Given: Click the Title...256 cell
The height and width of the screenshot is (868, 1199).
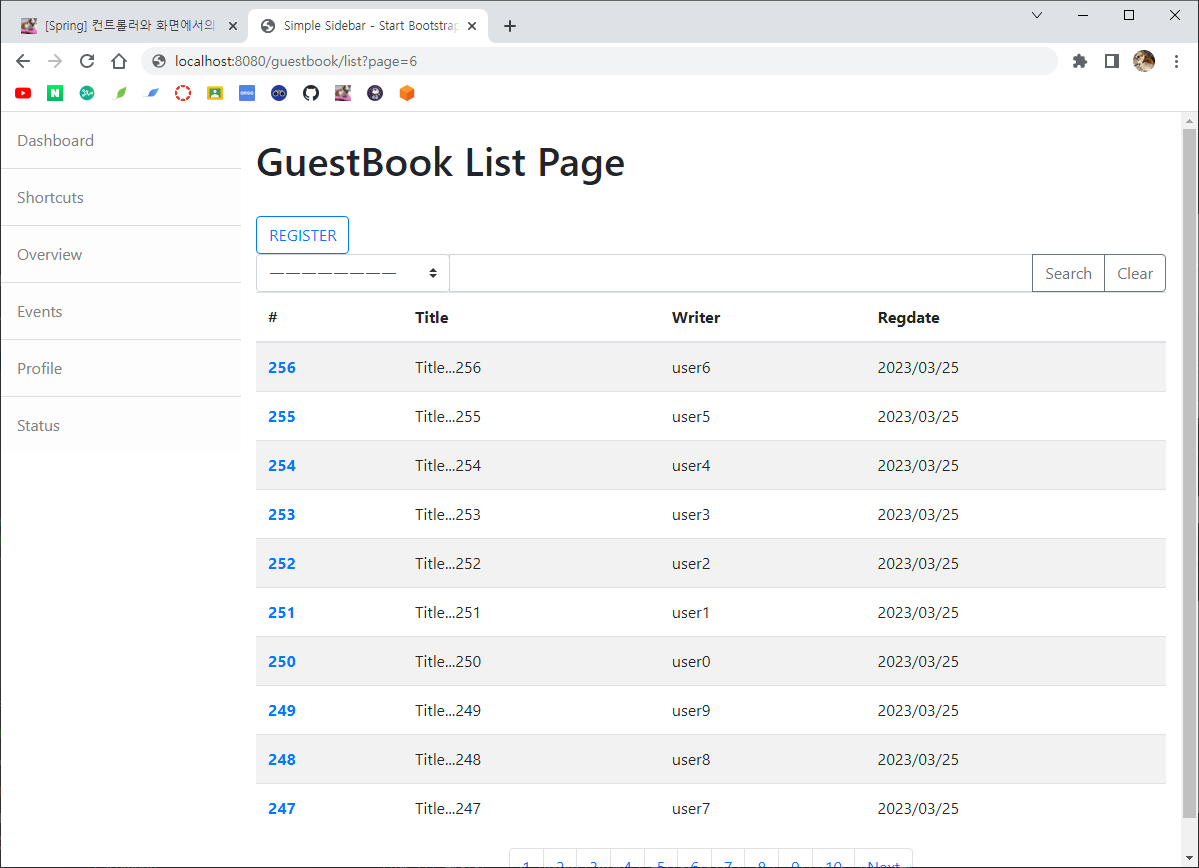Looking at the screenshot, I should 448,368.
